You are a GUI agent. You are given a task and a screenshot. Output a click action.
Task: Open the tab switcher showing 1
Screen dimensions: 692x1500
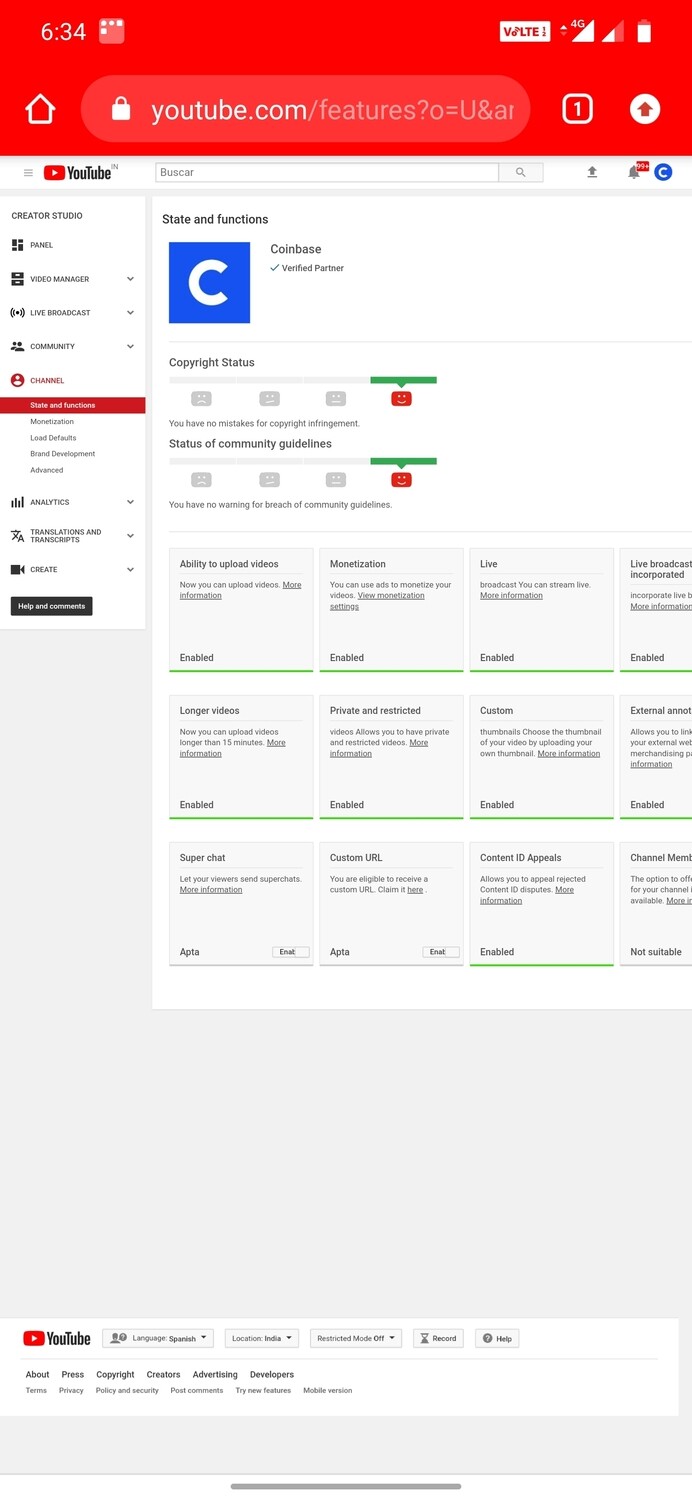[577, 109]
